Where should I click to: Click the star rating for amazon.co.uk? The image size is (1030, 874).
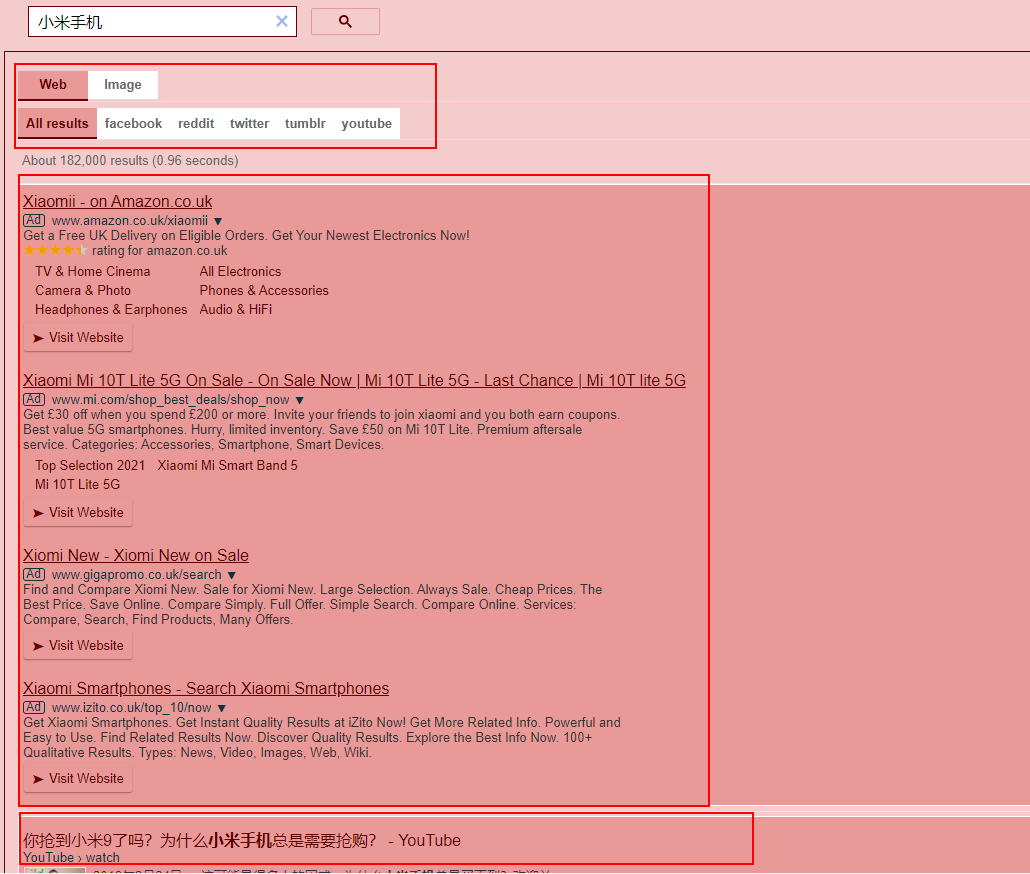pos(55,250)
